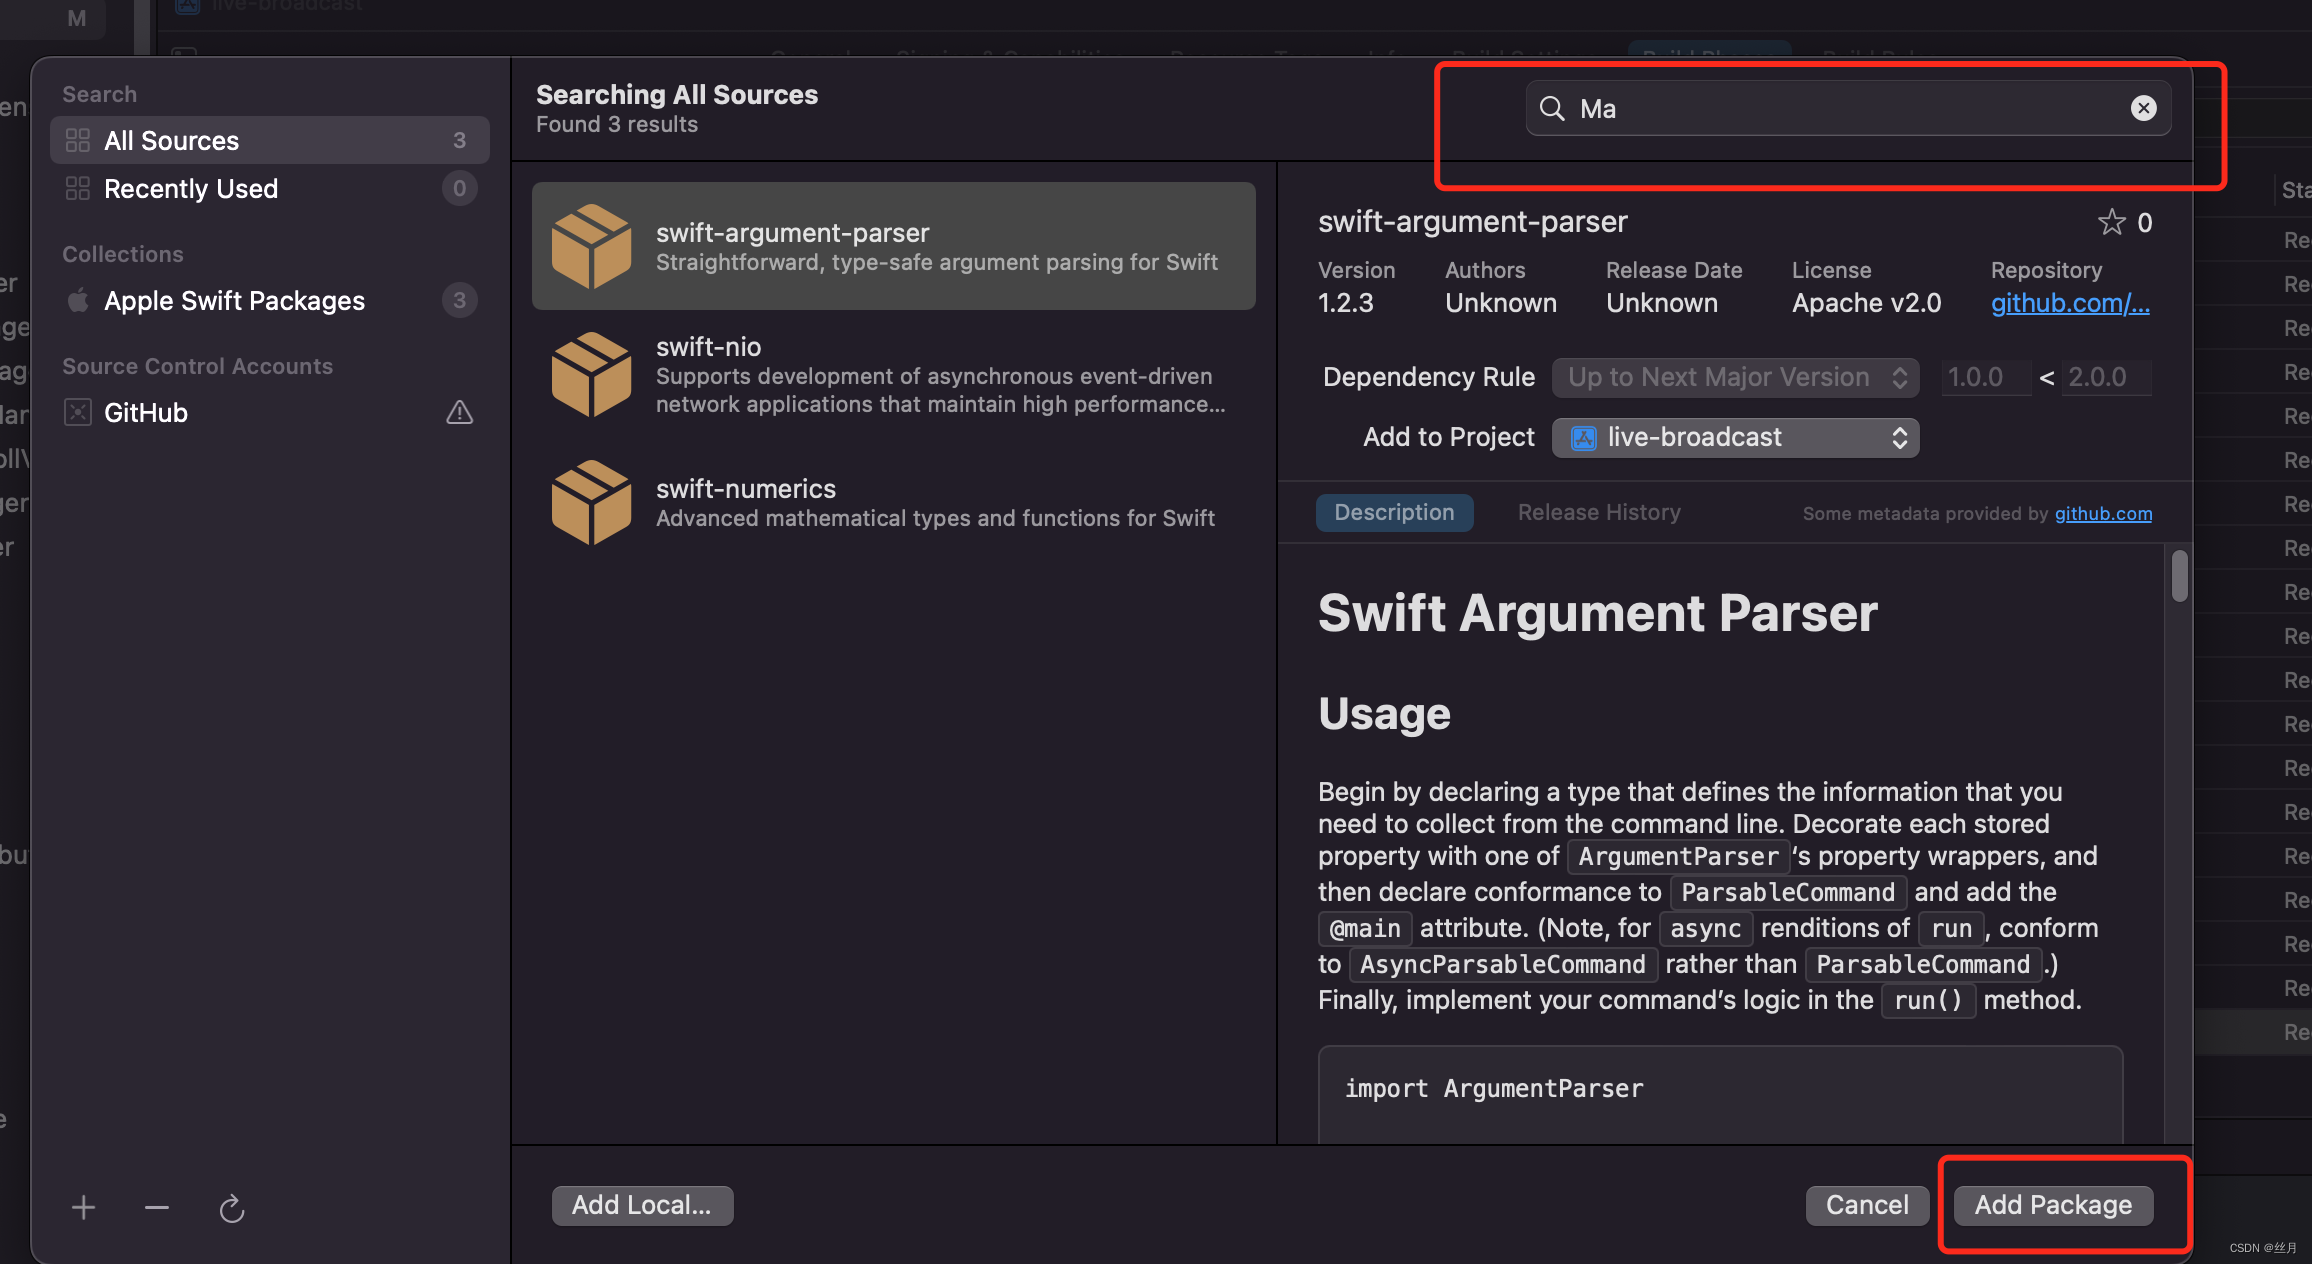Viewport: 2312px width, 1264px height.
Task: Click the import ArgumentParser code block
Action: pyautogui.click(x=1720, y=1094)
